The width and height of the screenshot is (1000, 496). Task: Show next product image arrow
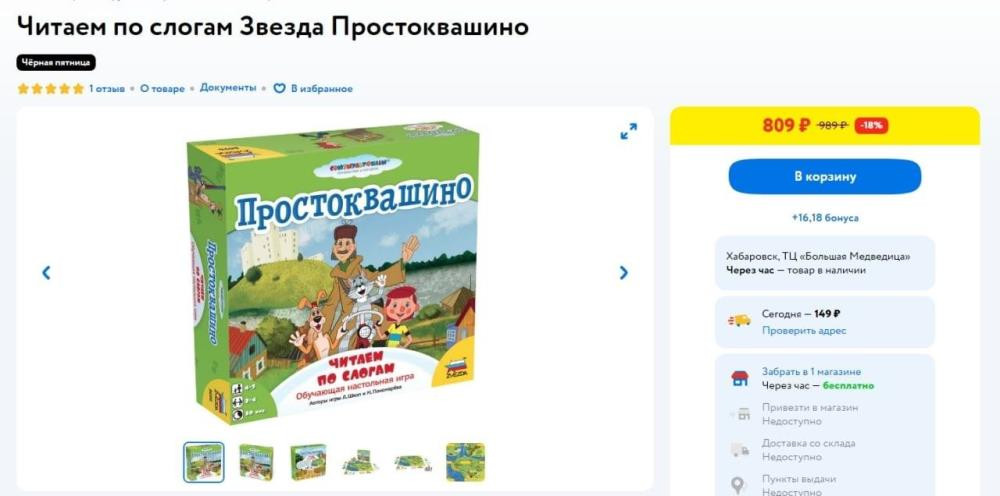624,273
